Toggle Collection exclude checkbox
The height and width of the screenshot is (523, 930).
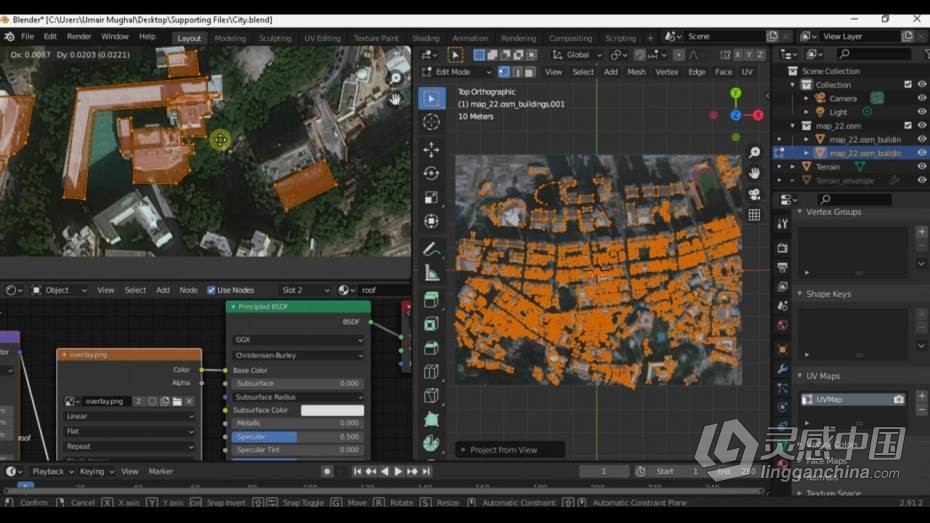pyautogui.click(x=907, y=85)
